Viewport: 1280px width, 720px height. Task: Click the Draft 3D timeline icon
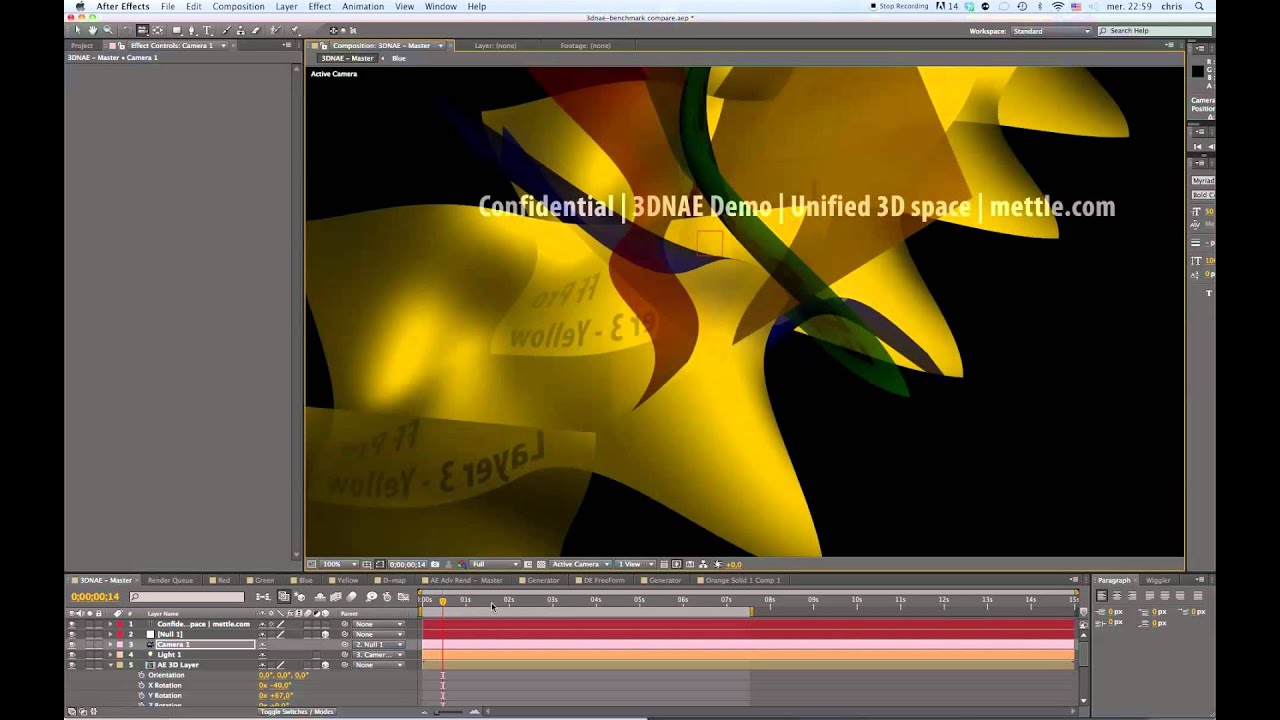[299, 597]
